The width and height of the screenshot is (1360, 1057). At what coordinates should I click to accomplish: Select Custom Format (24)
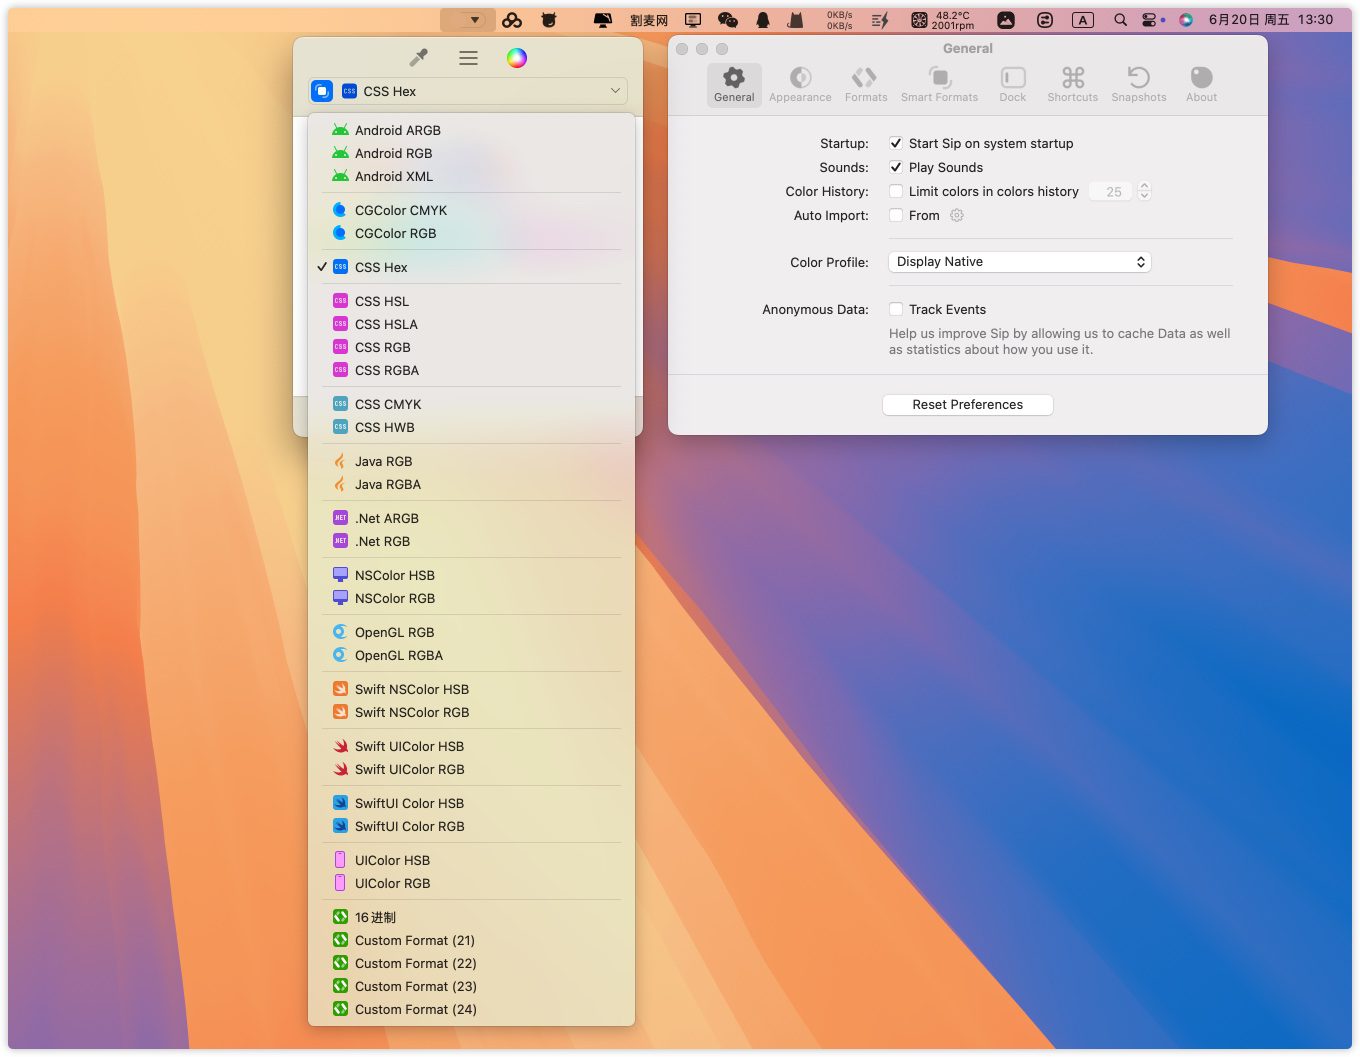[x=472, y=1009]
